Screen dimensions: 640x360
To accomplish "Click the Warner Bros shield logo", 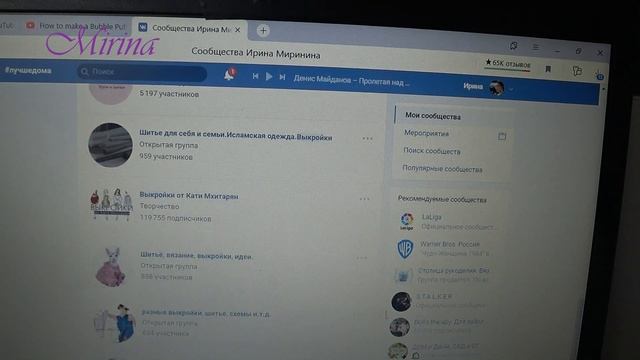I will pos(405,248).
